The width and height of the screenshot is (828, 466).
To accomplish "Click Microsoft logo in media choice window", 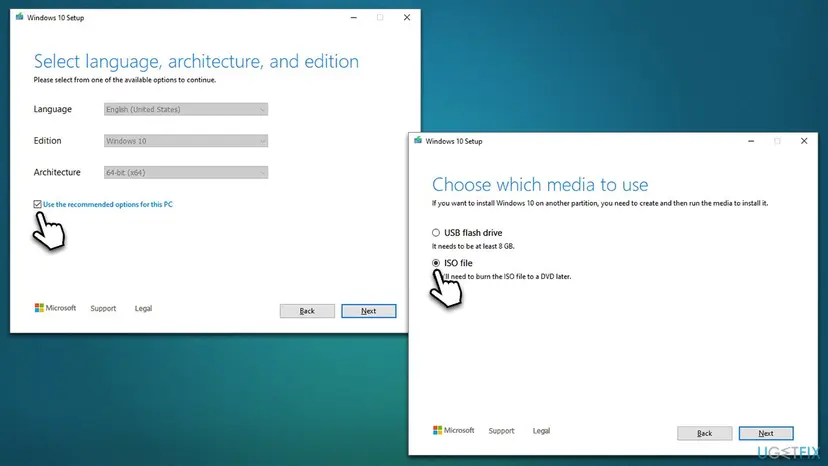I will (454, 430).
